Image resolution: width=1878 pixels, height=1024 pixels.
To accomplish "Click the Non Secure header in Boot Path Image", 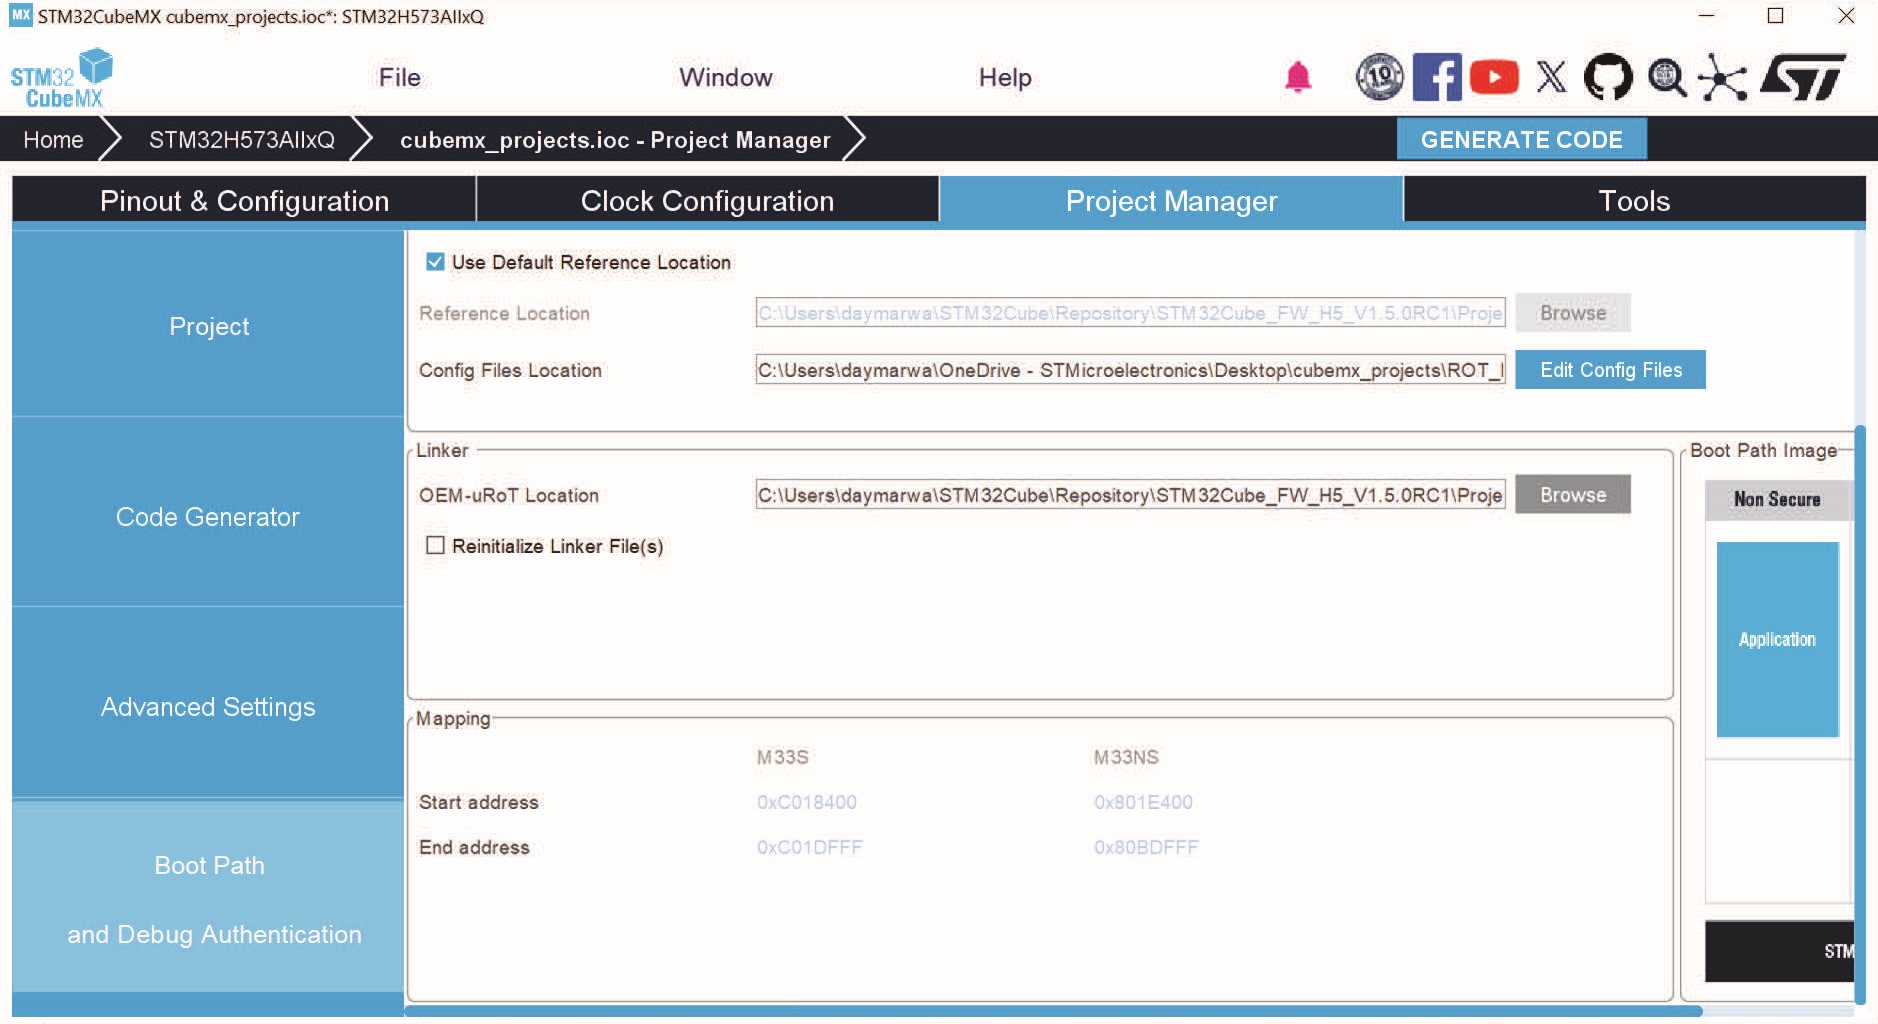I will coord(1777,499).
